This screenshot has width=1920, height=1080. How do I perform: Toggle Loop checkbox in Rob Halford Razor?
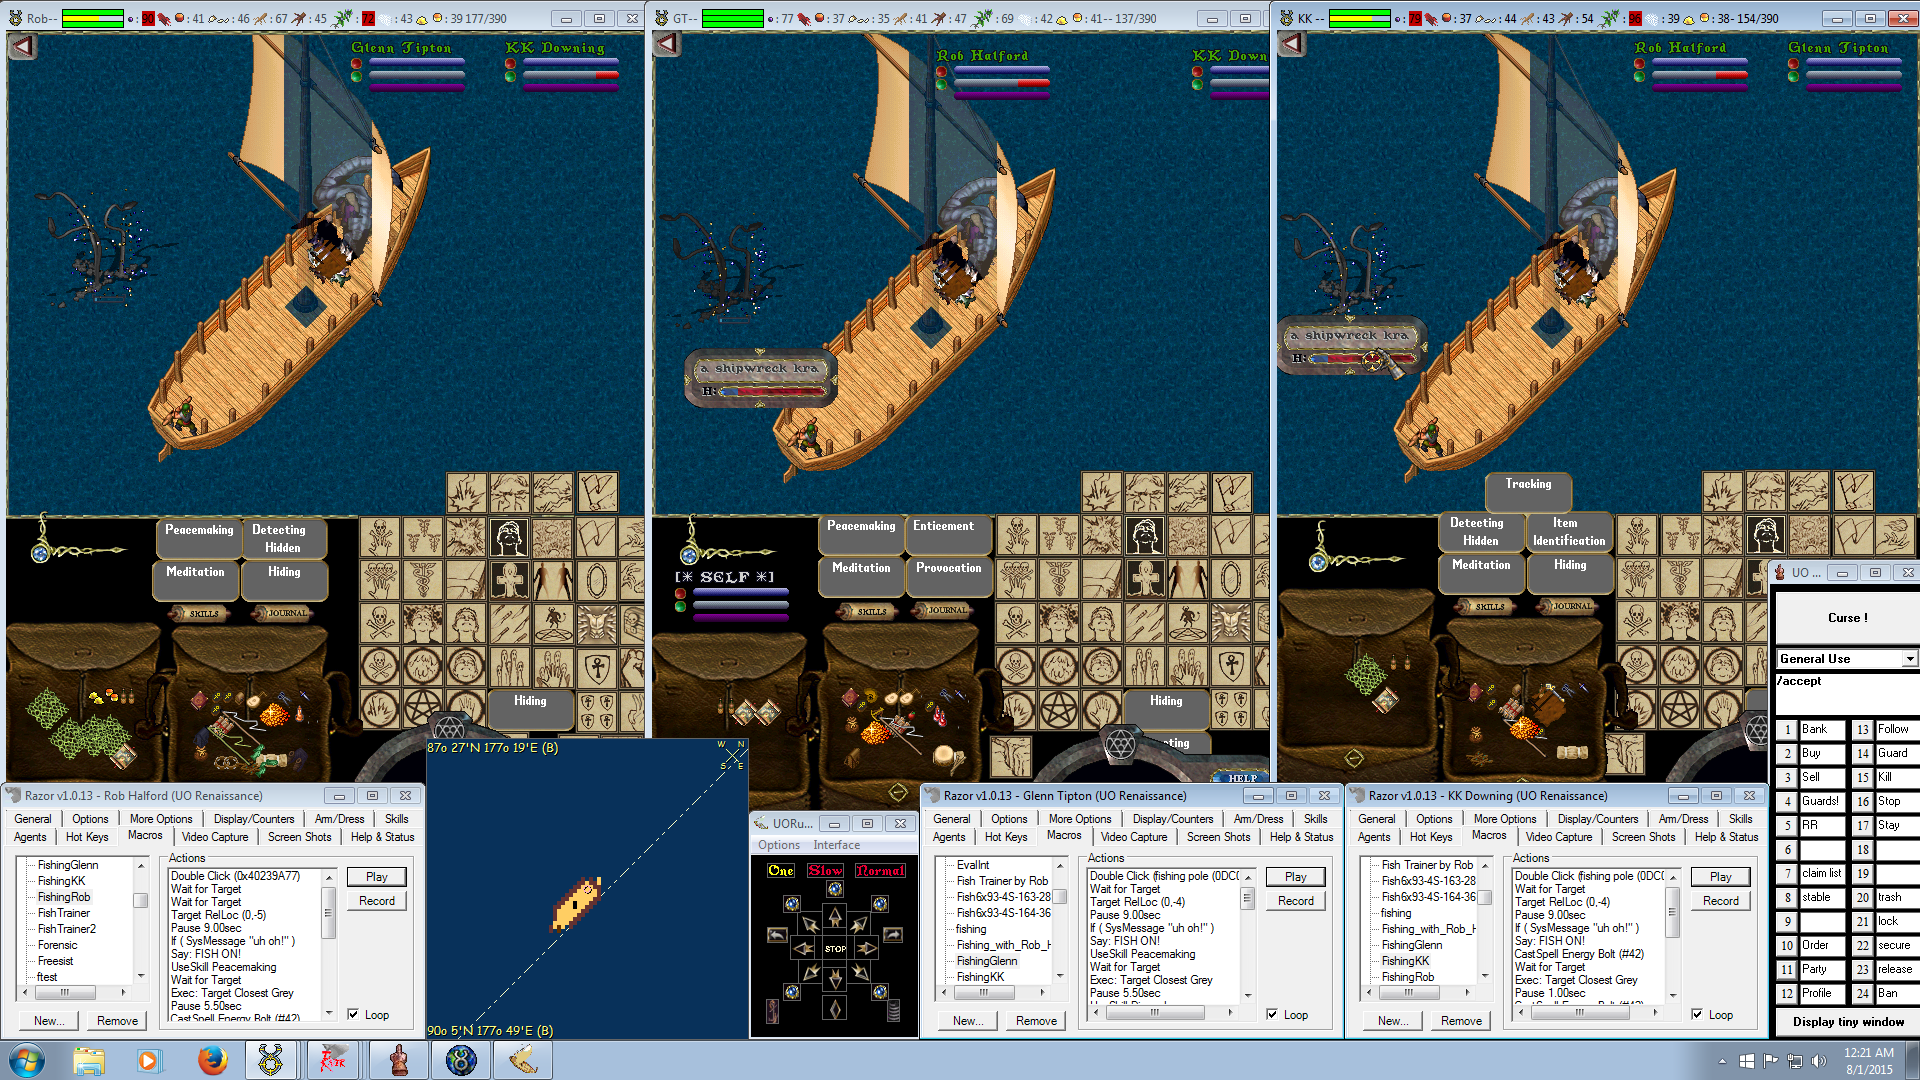coord(353,1014)
